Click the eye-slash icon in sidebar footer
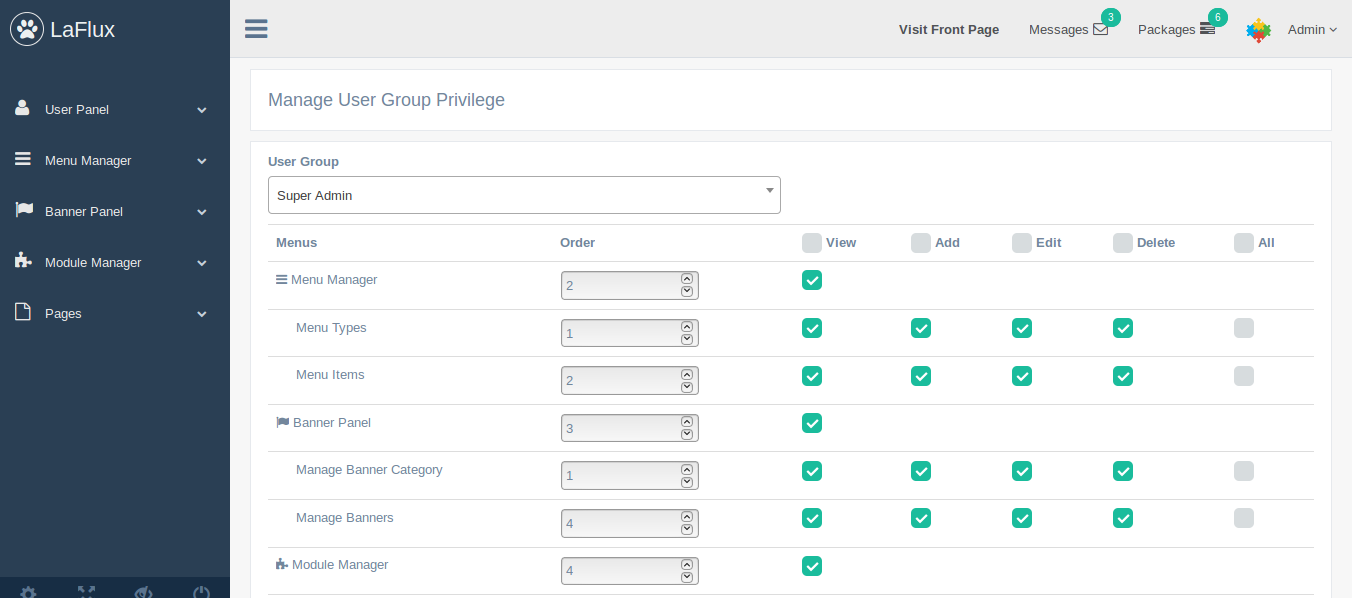This screenshot has height=598, width=1352. [x=144, y=592]
